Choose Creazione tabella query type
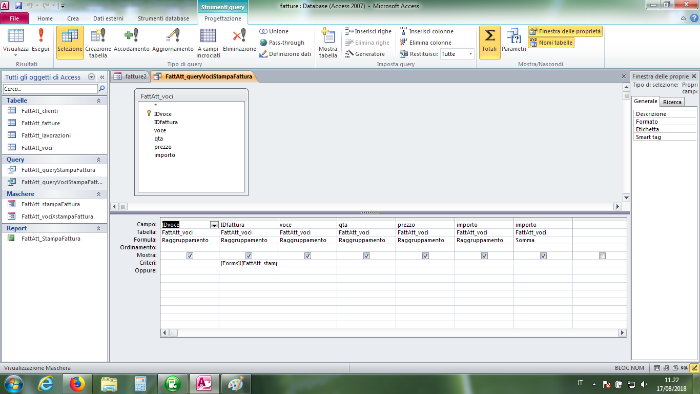 click(x=98, y=42)
